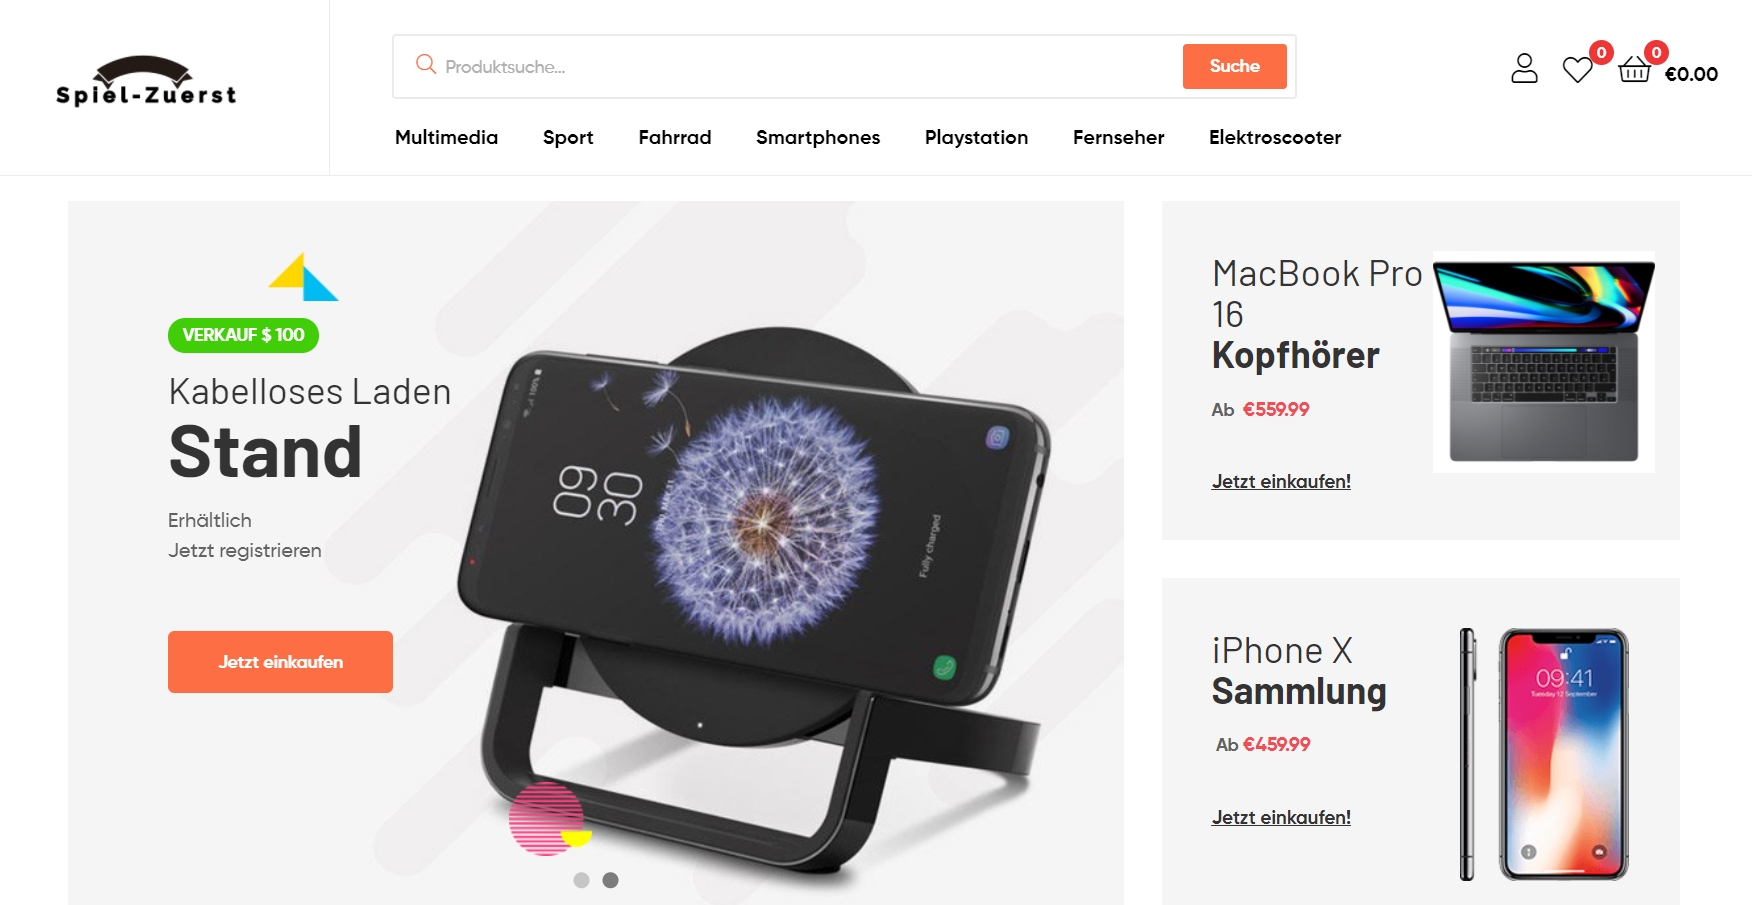The width and height of the screenshot is (1752, 905).
Task: Click the orange Suche button
Action: pyautogui.click(x=1235, y=66)
